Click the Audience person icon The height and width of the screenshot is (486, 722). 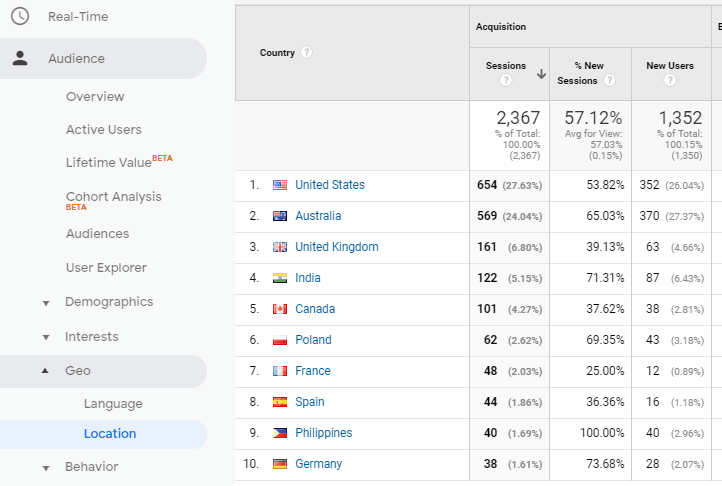pyautogui.click(x=20, y=59)
